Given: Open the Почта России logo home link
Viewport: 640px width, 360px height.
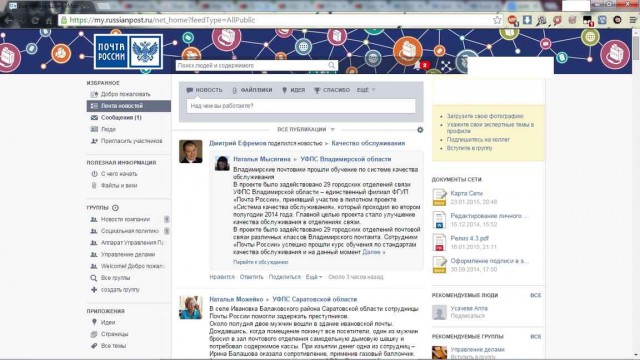Looking at the screenshot, I should [128, 51].
